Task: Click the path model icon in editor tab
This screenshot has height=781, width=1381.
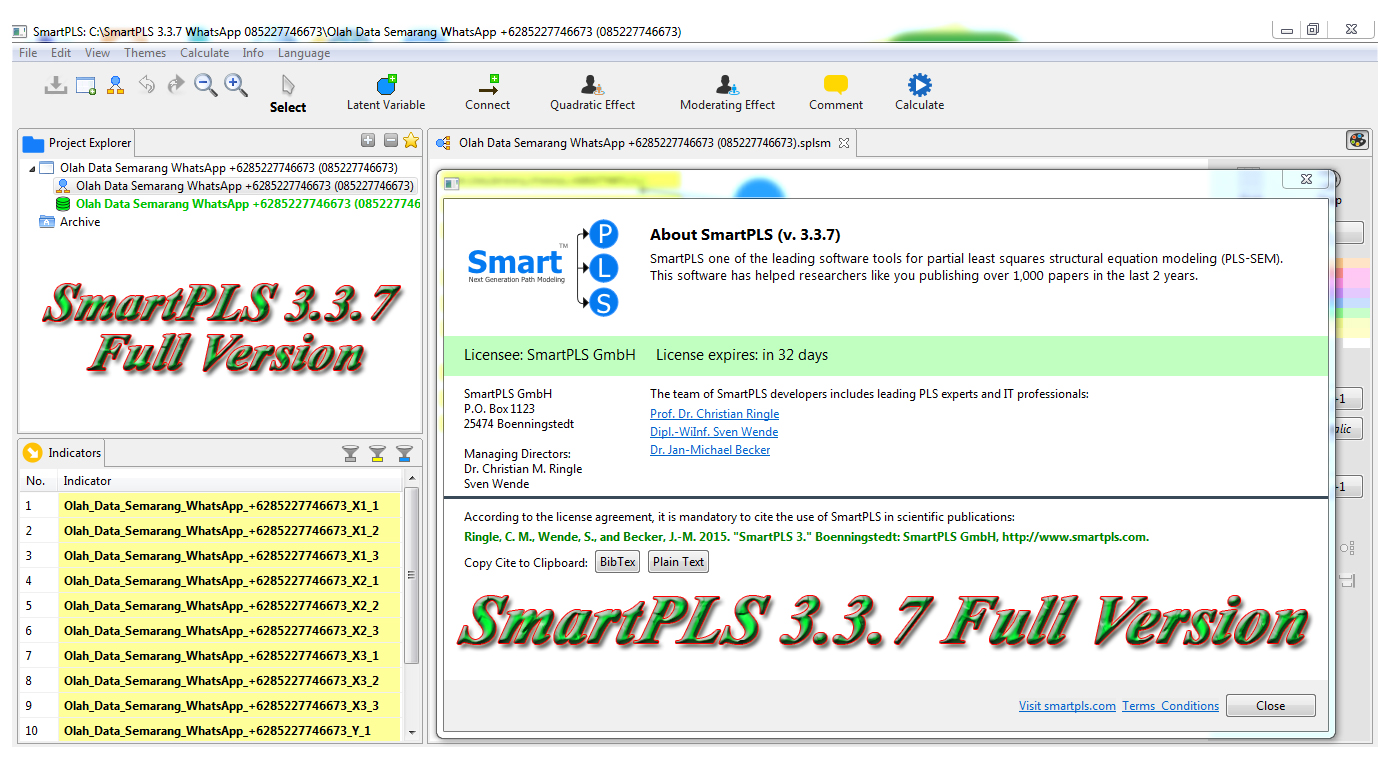Action: tap(443, 143)
